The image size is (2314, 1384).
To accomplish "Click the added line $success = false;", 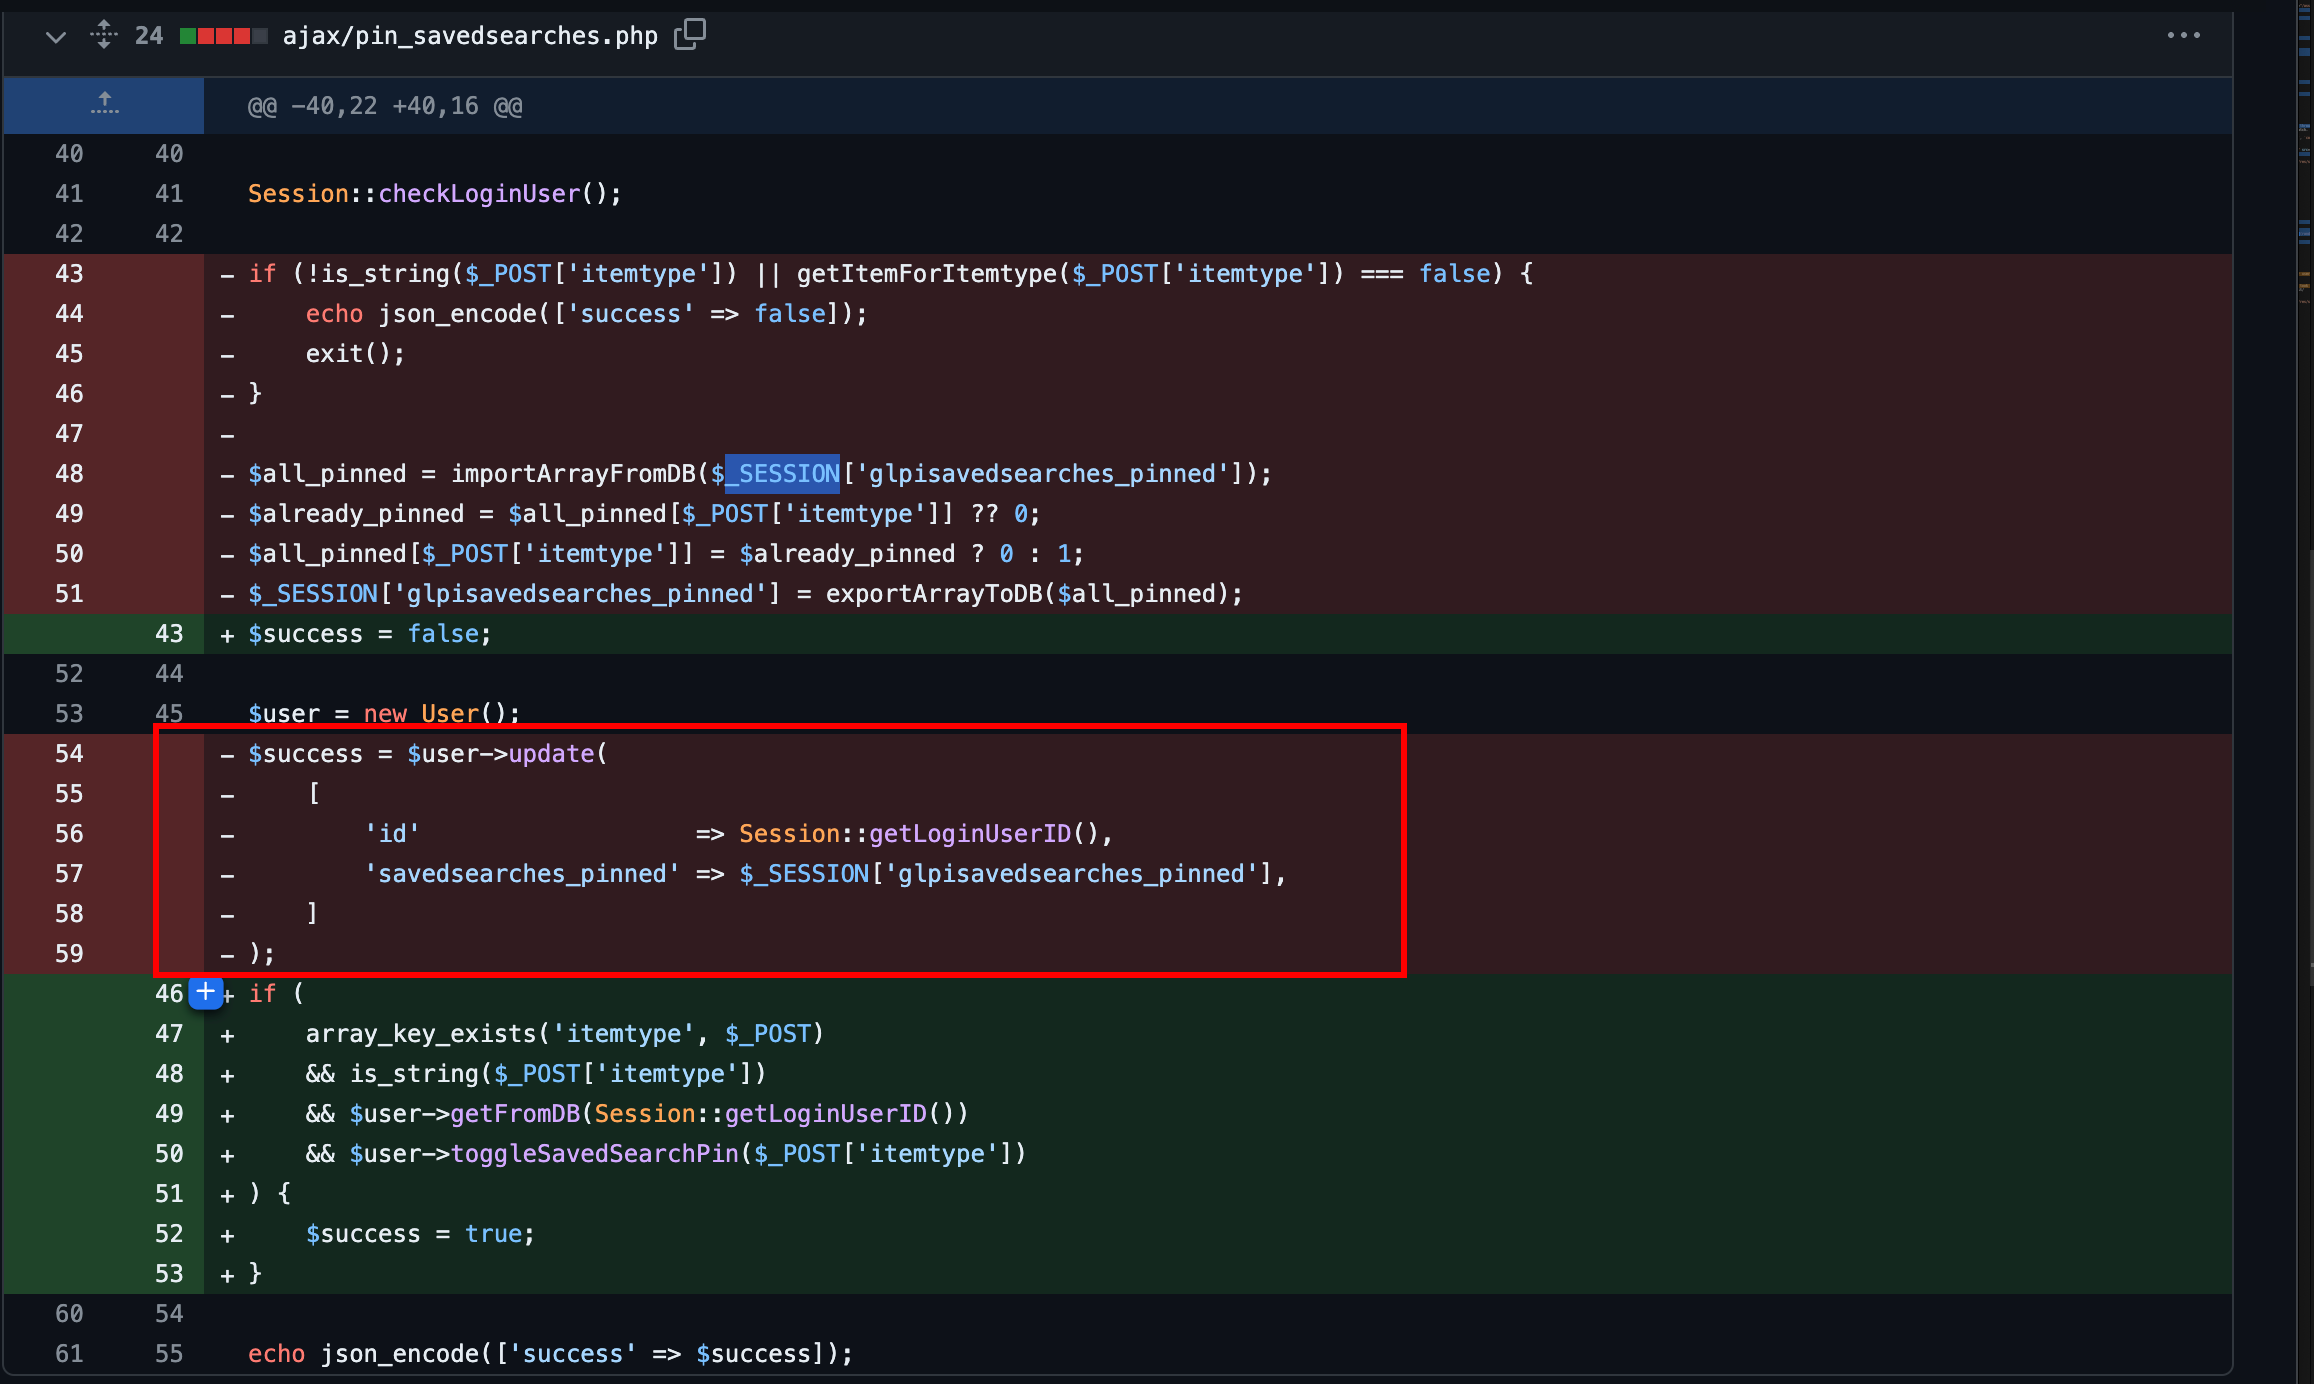I will [x=370, y=633].
